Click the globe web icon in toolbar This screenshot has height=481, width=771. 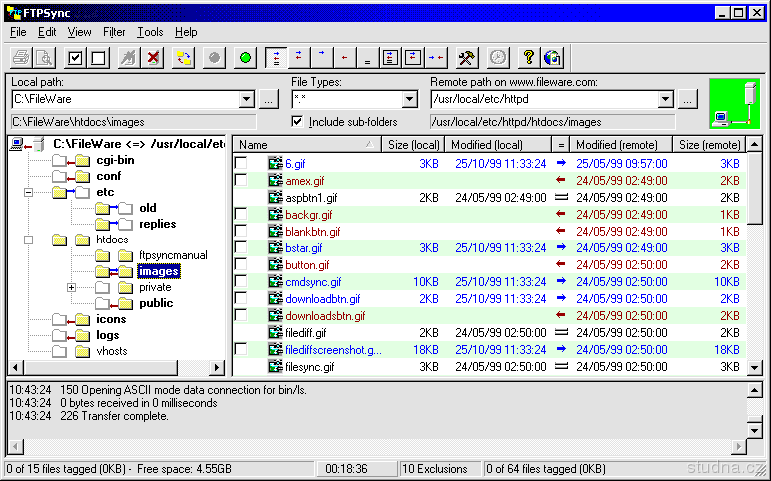tap(553, 58)
